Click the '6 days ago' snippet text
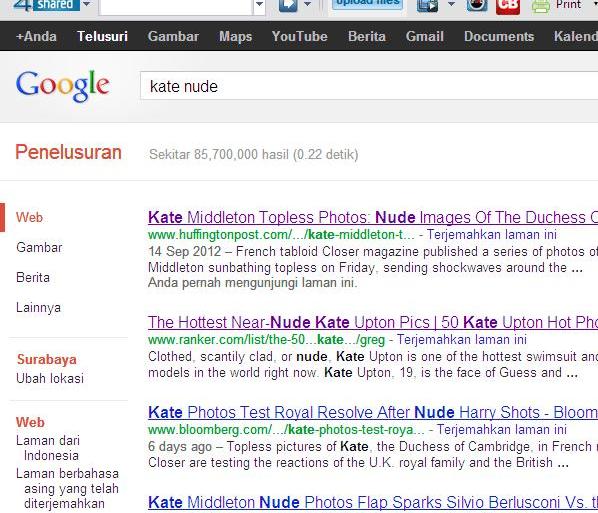598x513 pixels. point(180,447)
